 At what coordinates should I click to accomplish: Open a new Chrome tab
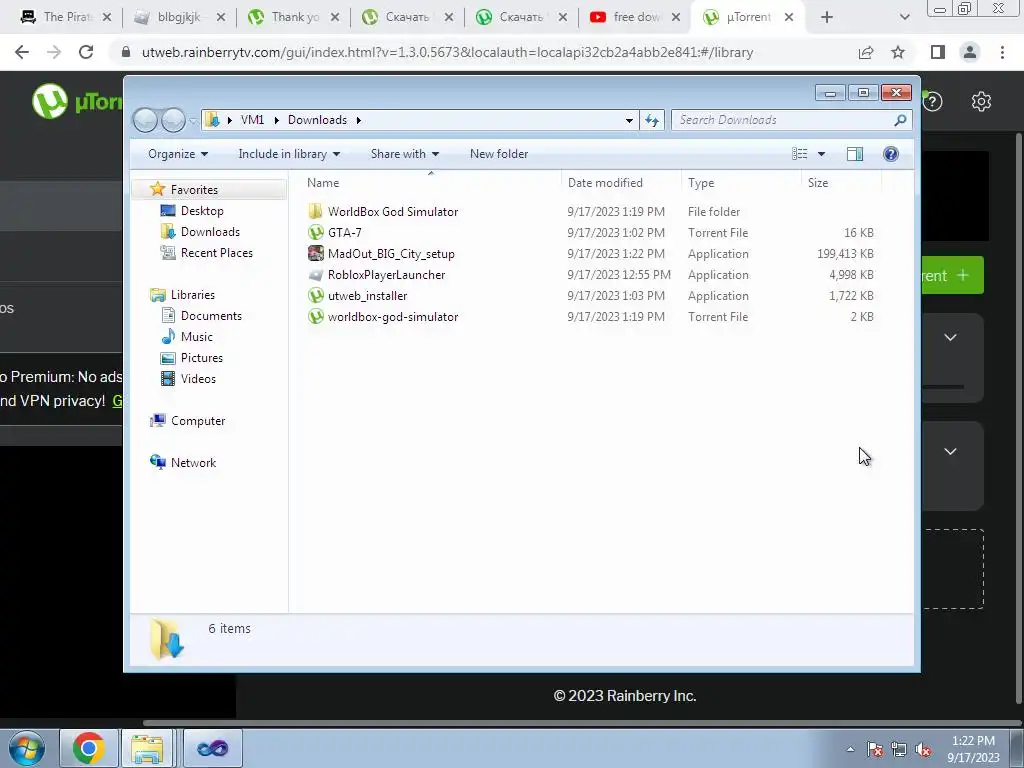point(827,17)
